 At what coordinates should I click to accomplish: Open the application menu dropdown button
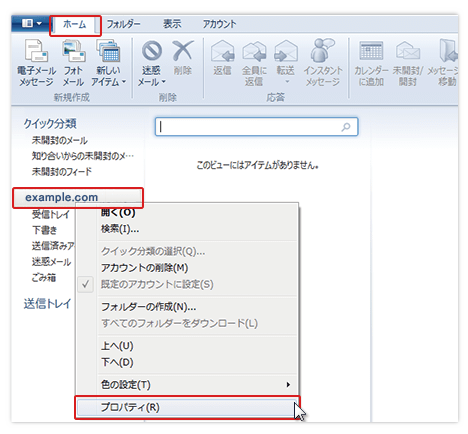31,23
